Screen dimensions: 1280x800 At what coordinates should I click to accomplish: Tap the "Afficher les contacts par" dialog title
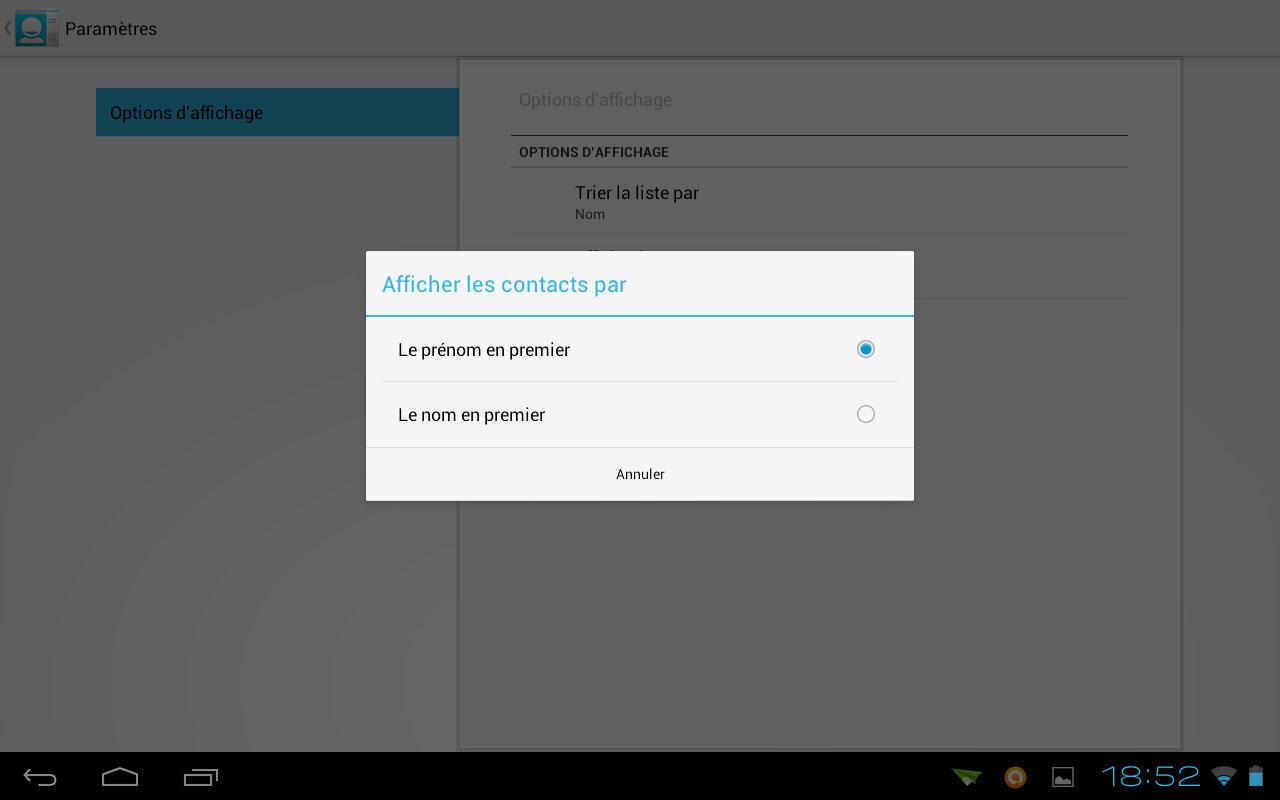(504, 284)
